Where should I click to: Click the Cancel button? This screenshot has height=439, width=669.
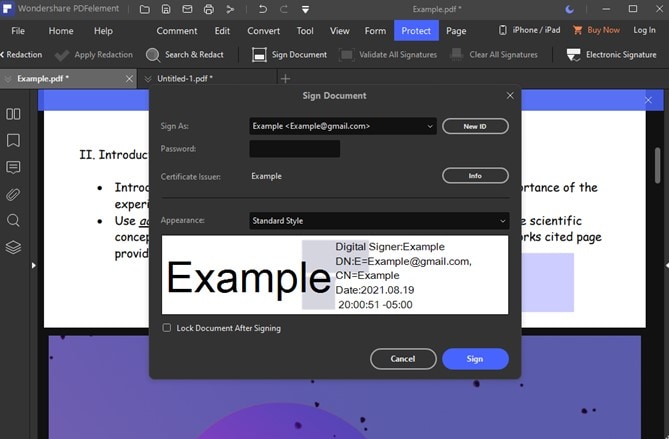[403, 359]
